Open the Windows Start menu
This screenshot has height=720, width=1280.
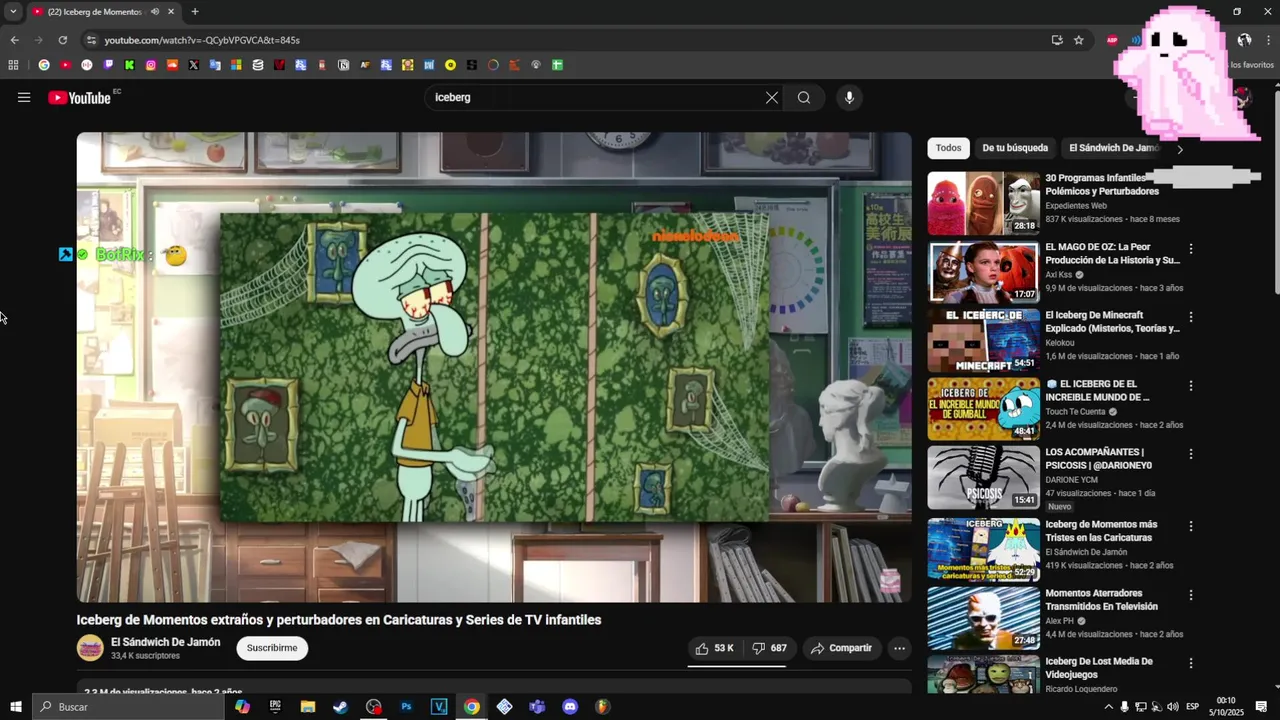(15, 707)
